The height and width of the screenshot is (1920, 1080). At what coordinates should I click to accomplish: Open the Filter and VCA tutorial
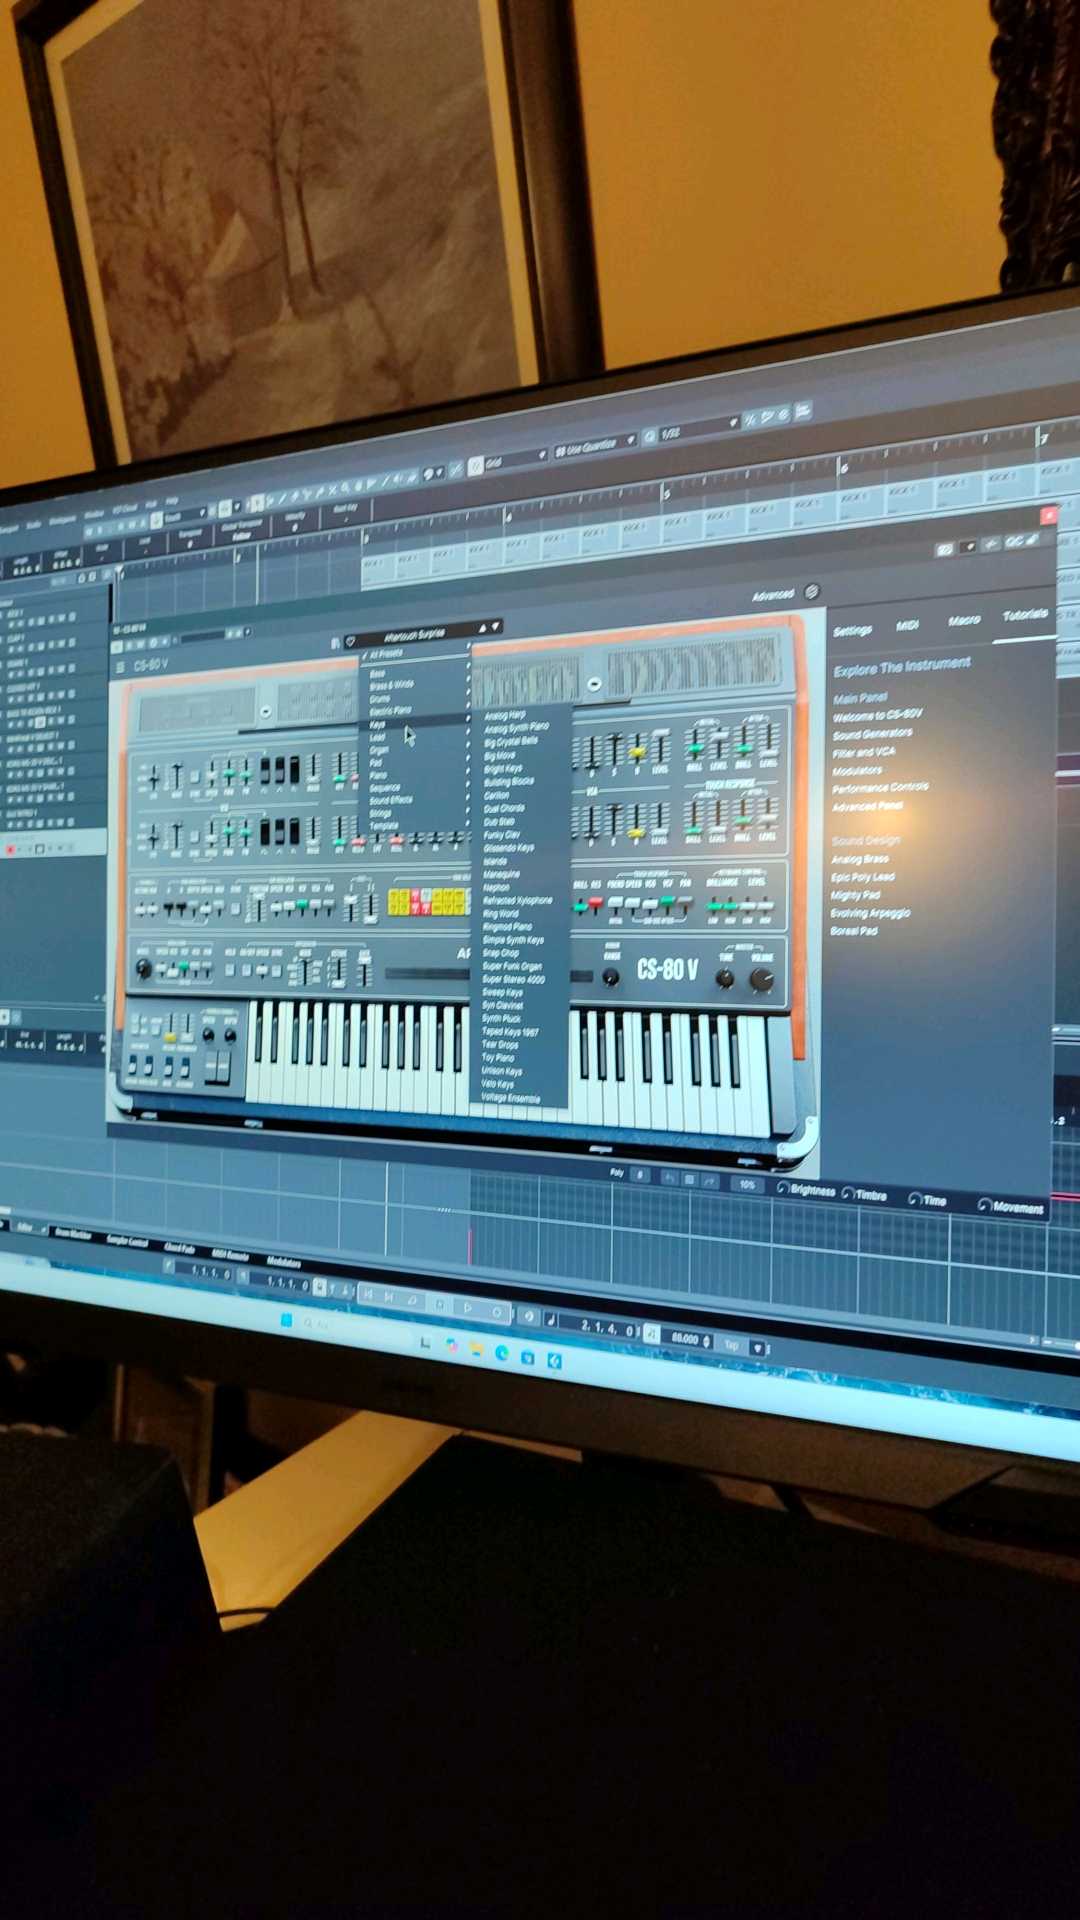(864, 751)
